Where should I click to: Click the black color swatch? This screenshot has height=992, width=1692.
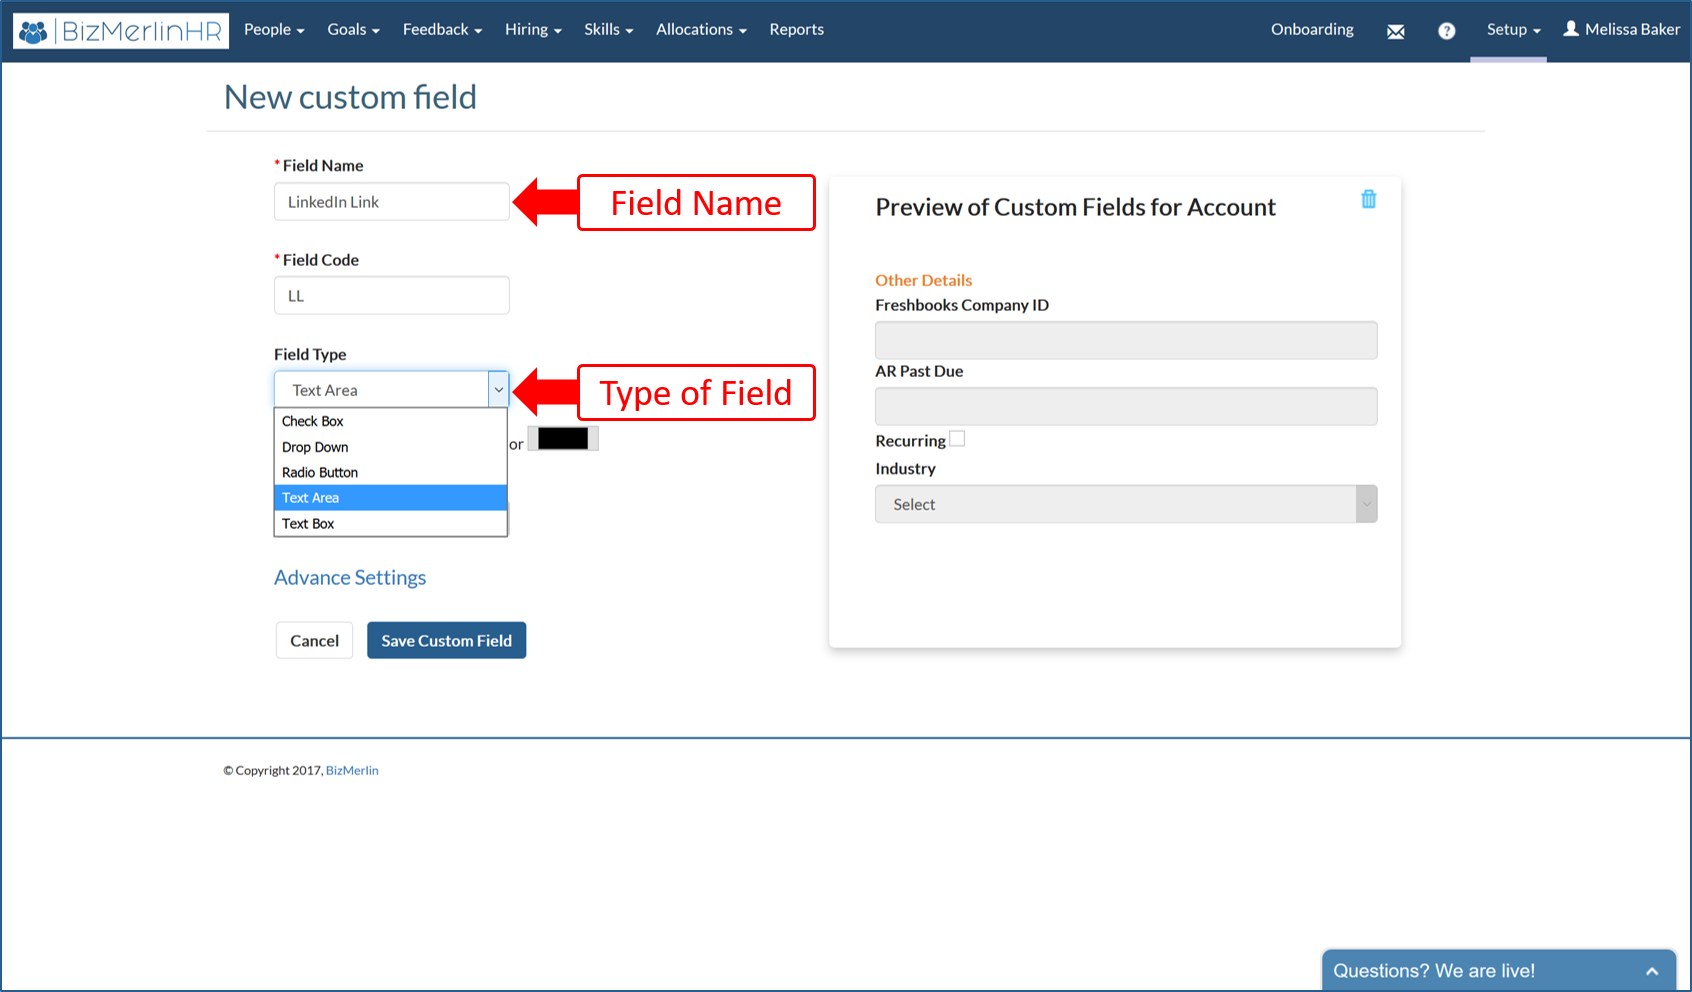(563, 439)
